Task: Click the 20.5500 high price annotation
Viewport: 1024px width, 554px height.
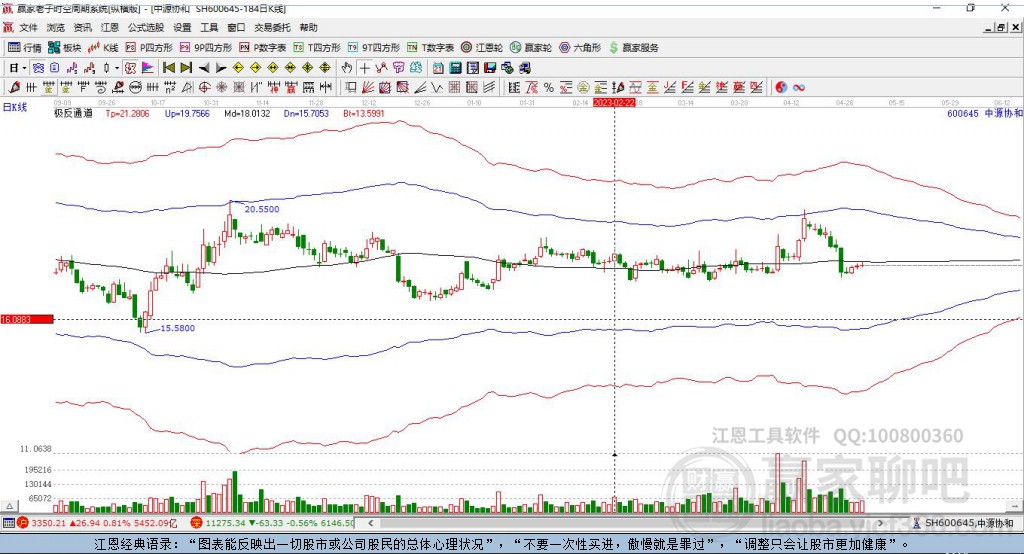Action: (262, 209)
